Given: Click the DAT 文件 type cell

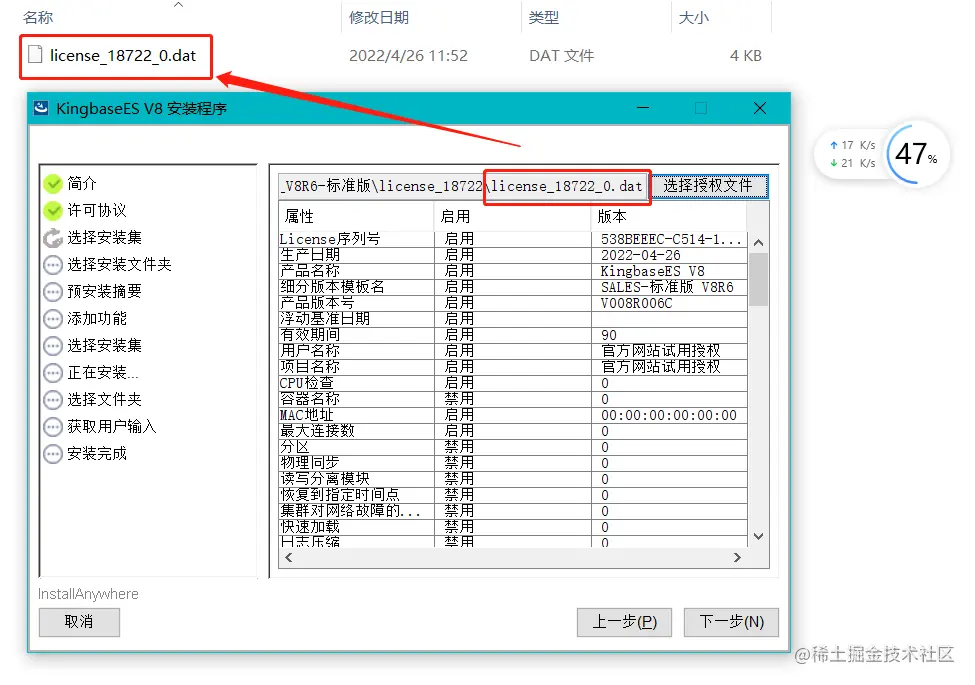Looking at the screenshot, I should click(x=561, y=56).
